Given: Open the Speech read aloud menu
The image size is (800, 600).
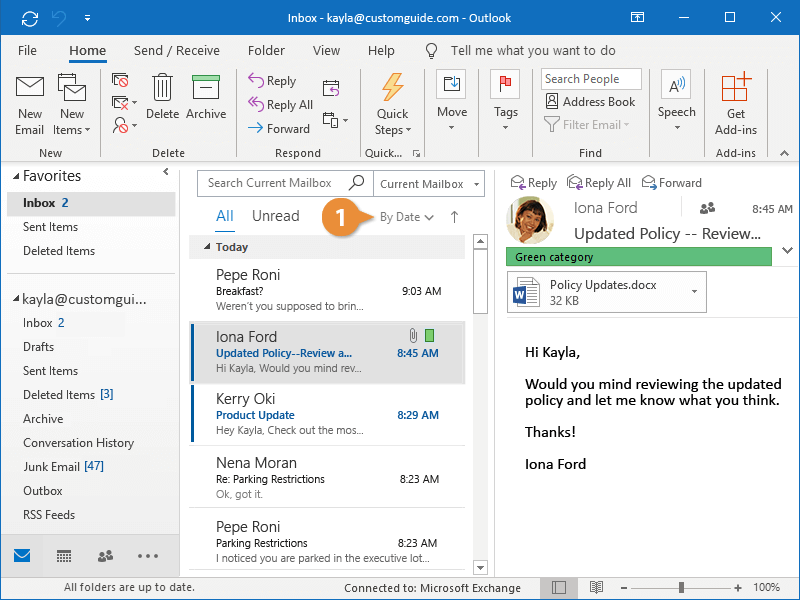Looking at the screenshot, I should [677, 102].
